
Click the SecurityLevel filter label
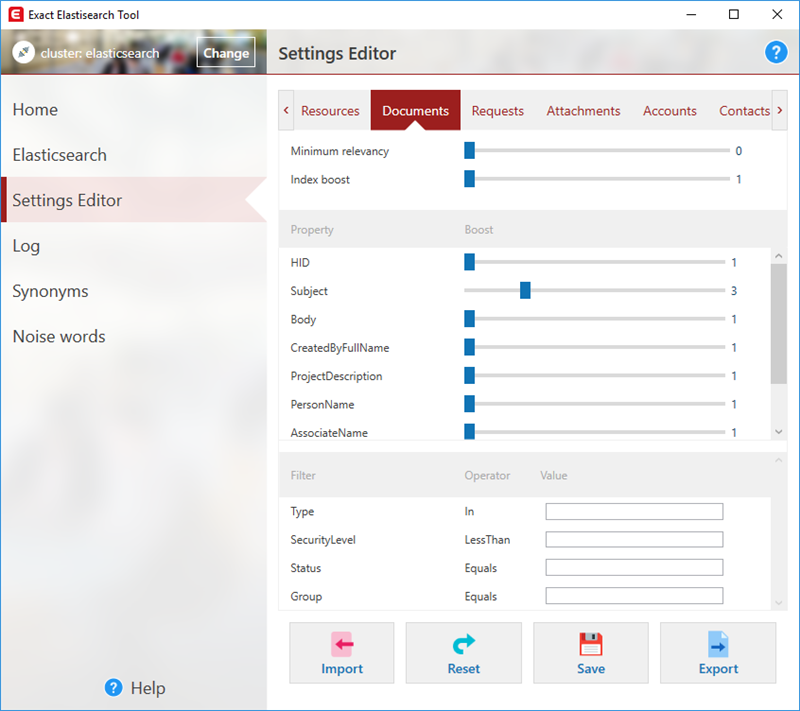point(323,540)
